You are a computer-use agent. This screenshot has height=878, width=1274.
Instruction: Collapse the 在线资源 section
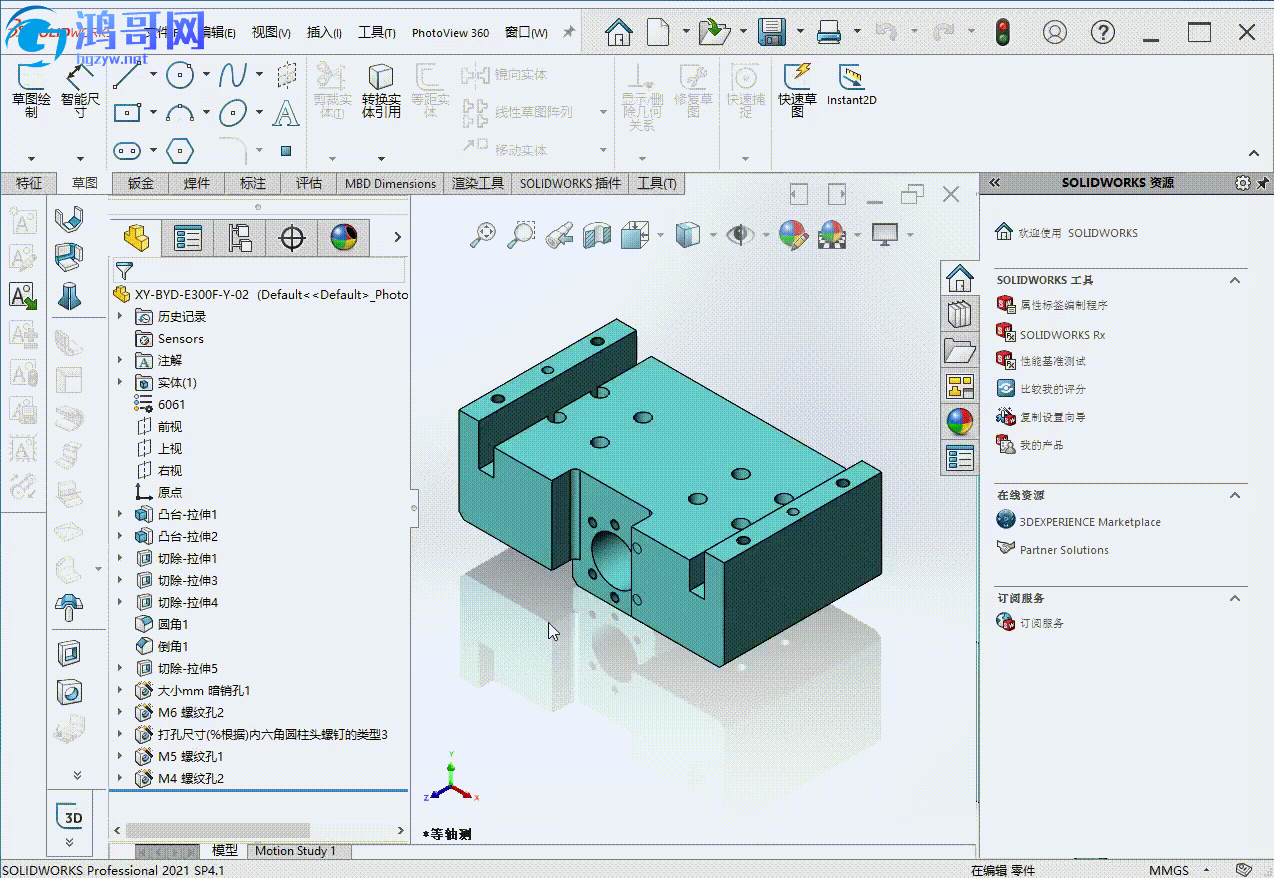tap(1235, 495)
